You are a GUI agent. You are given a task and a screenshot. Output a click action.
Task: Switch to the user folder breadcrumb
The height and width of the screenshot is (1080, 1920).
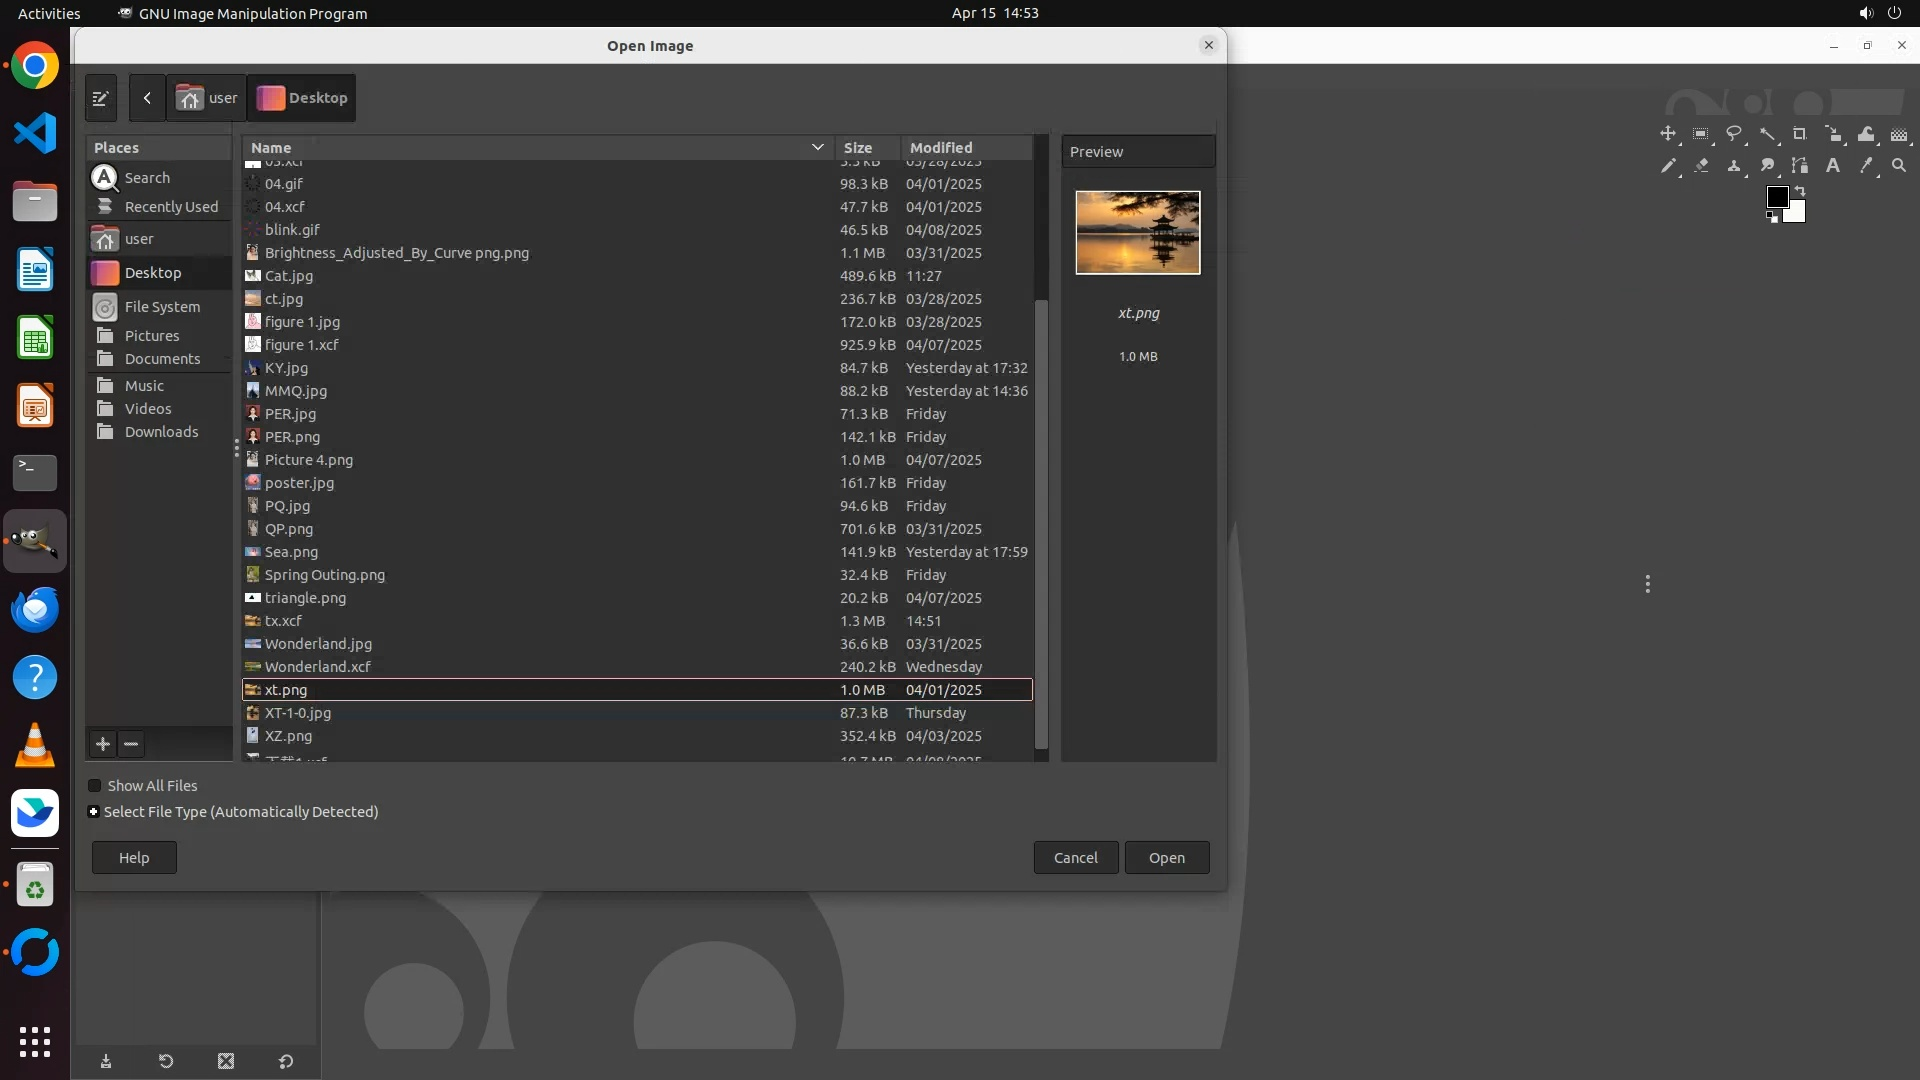(x=207, y=98)
